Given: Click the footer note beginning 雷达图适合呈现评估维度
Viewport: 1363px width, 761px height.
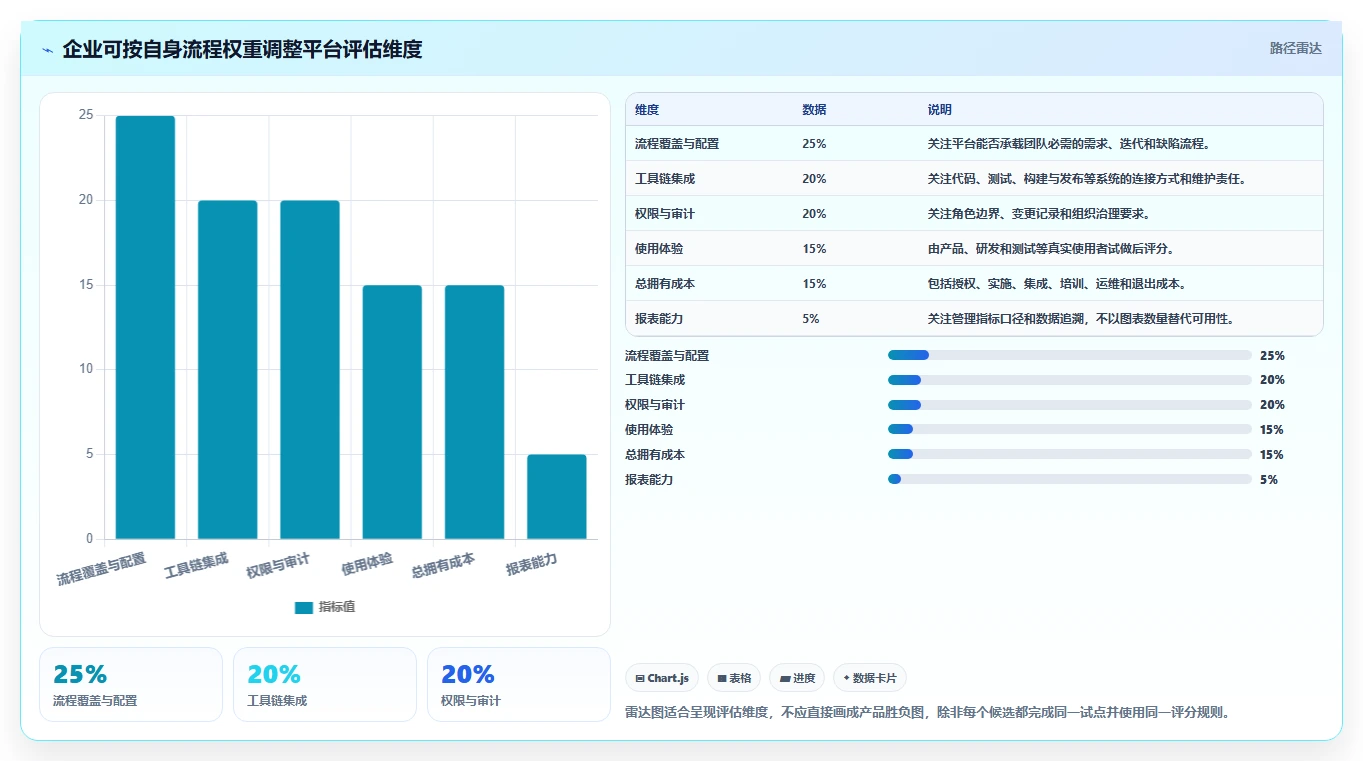Looking at the screenshot, I should [927, 713].
